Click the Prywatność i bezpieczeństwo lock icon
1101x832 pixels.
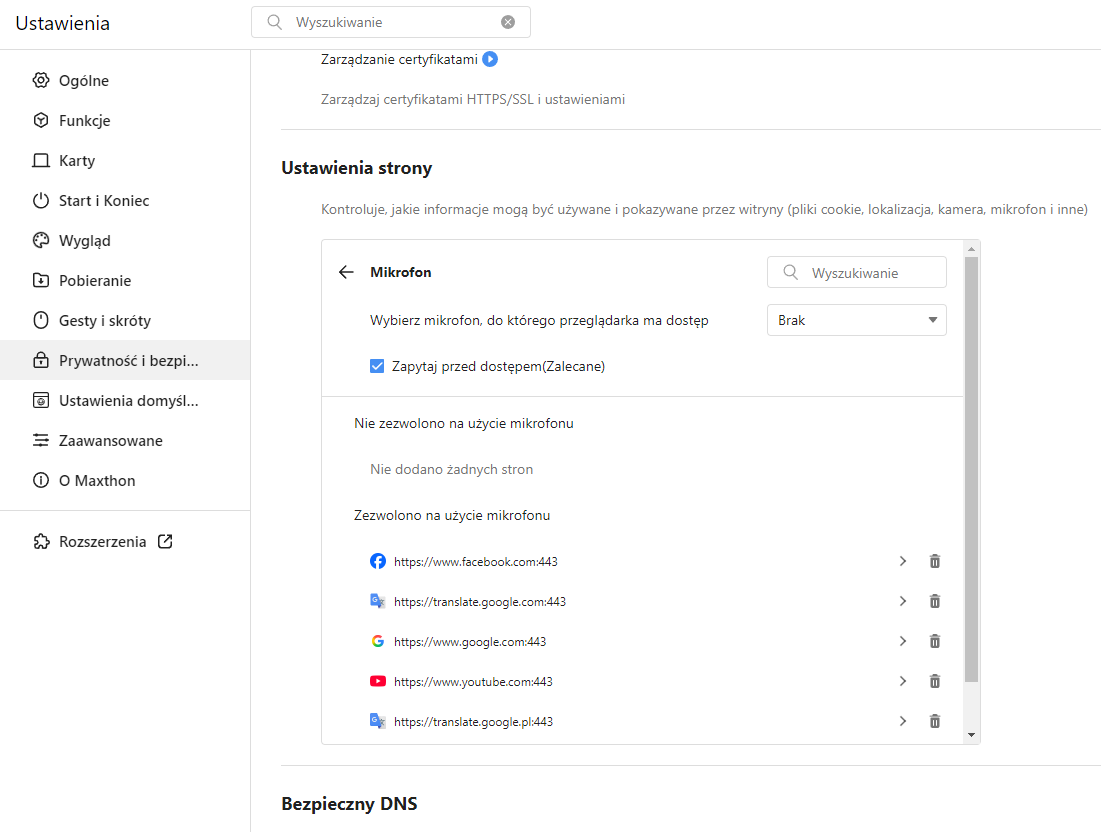pyautogui.click(x=41, y=360)
